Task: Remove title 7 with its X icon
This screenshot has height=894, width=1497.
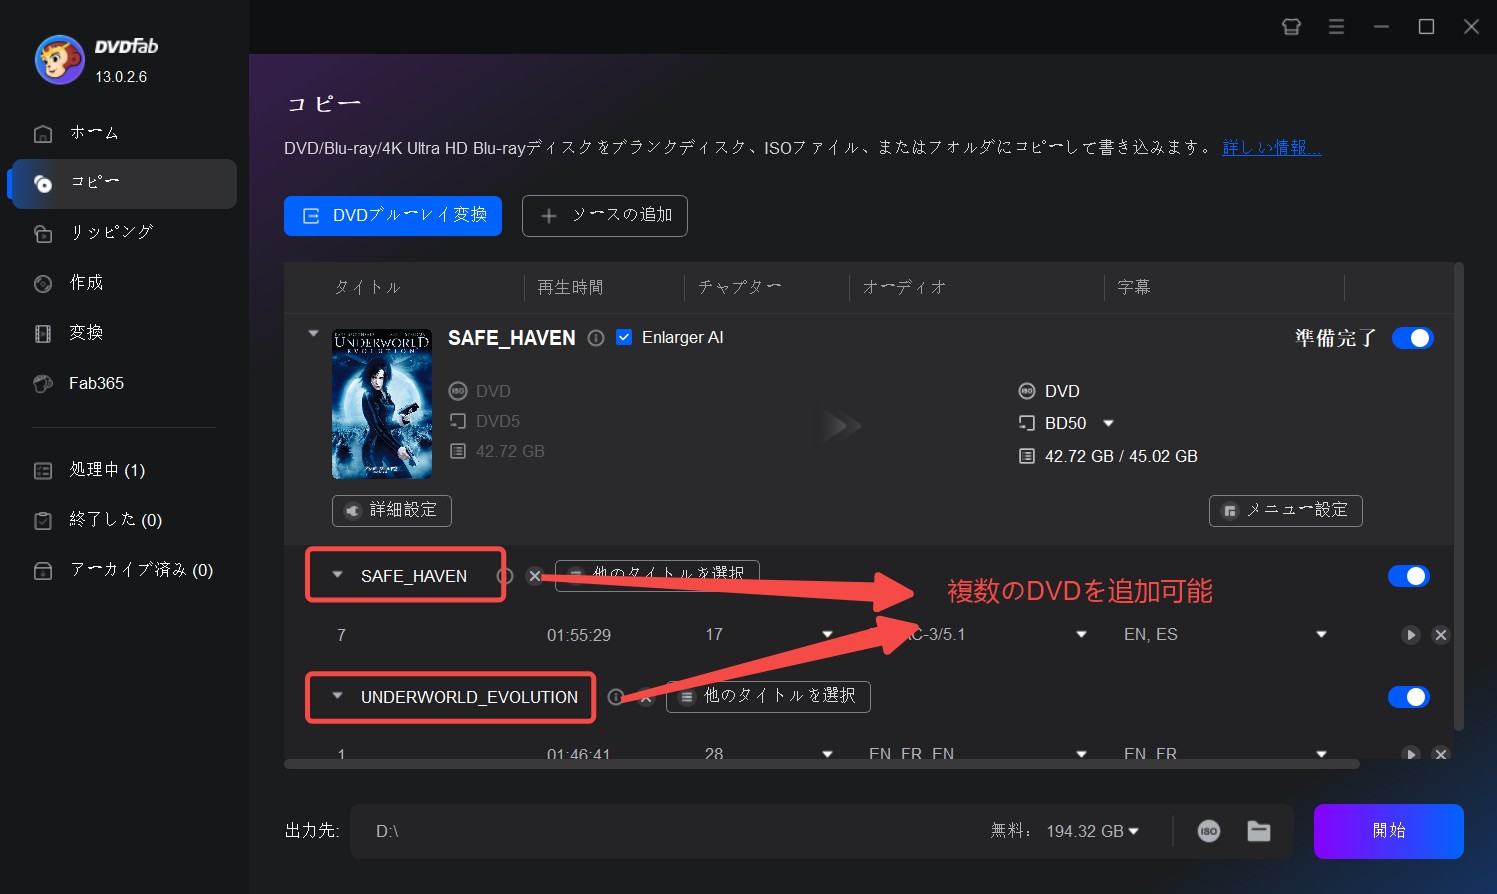Action: tap(1441, 635)
